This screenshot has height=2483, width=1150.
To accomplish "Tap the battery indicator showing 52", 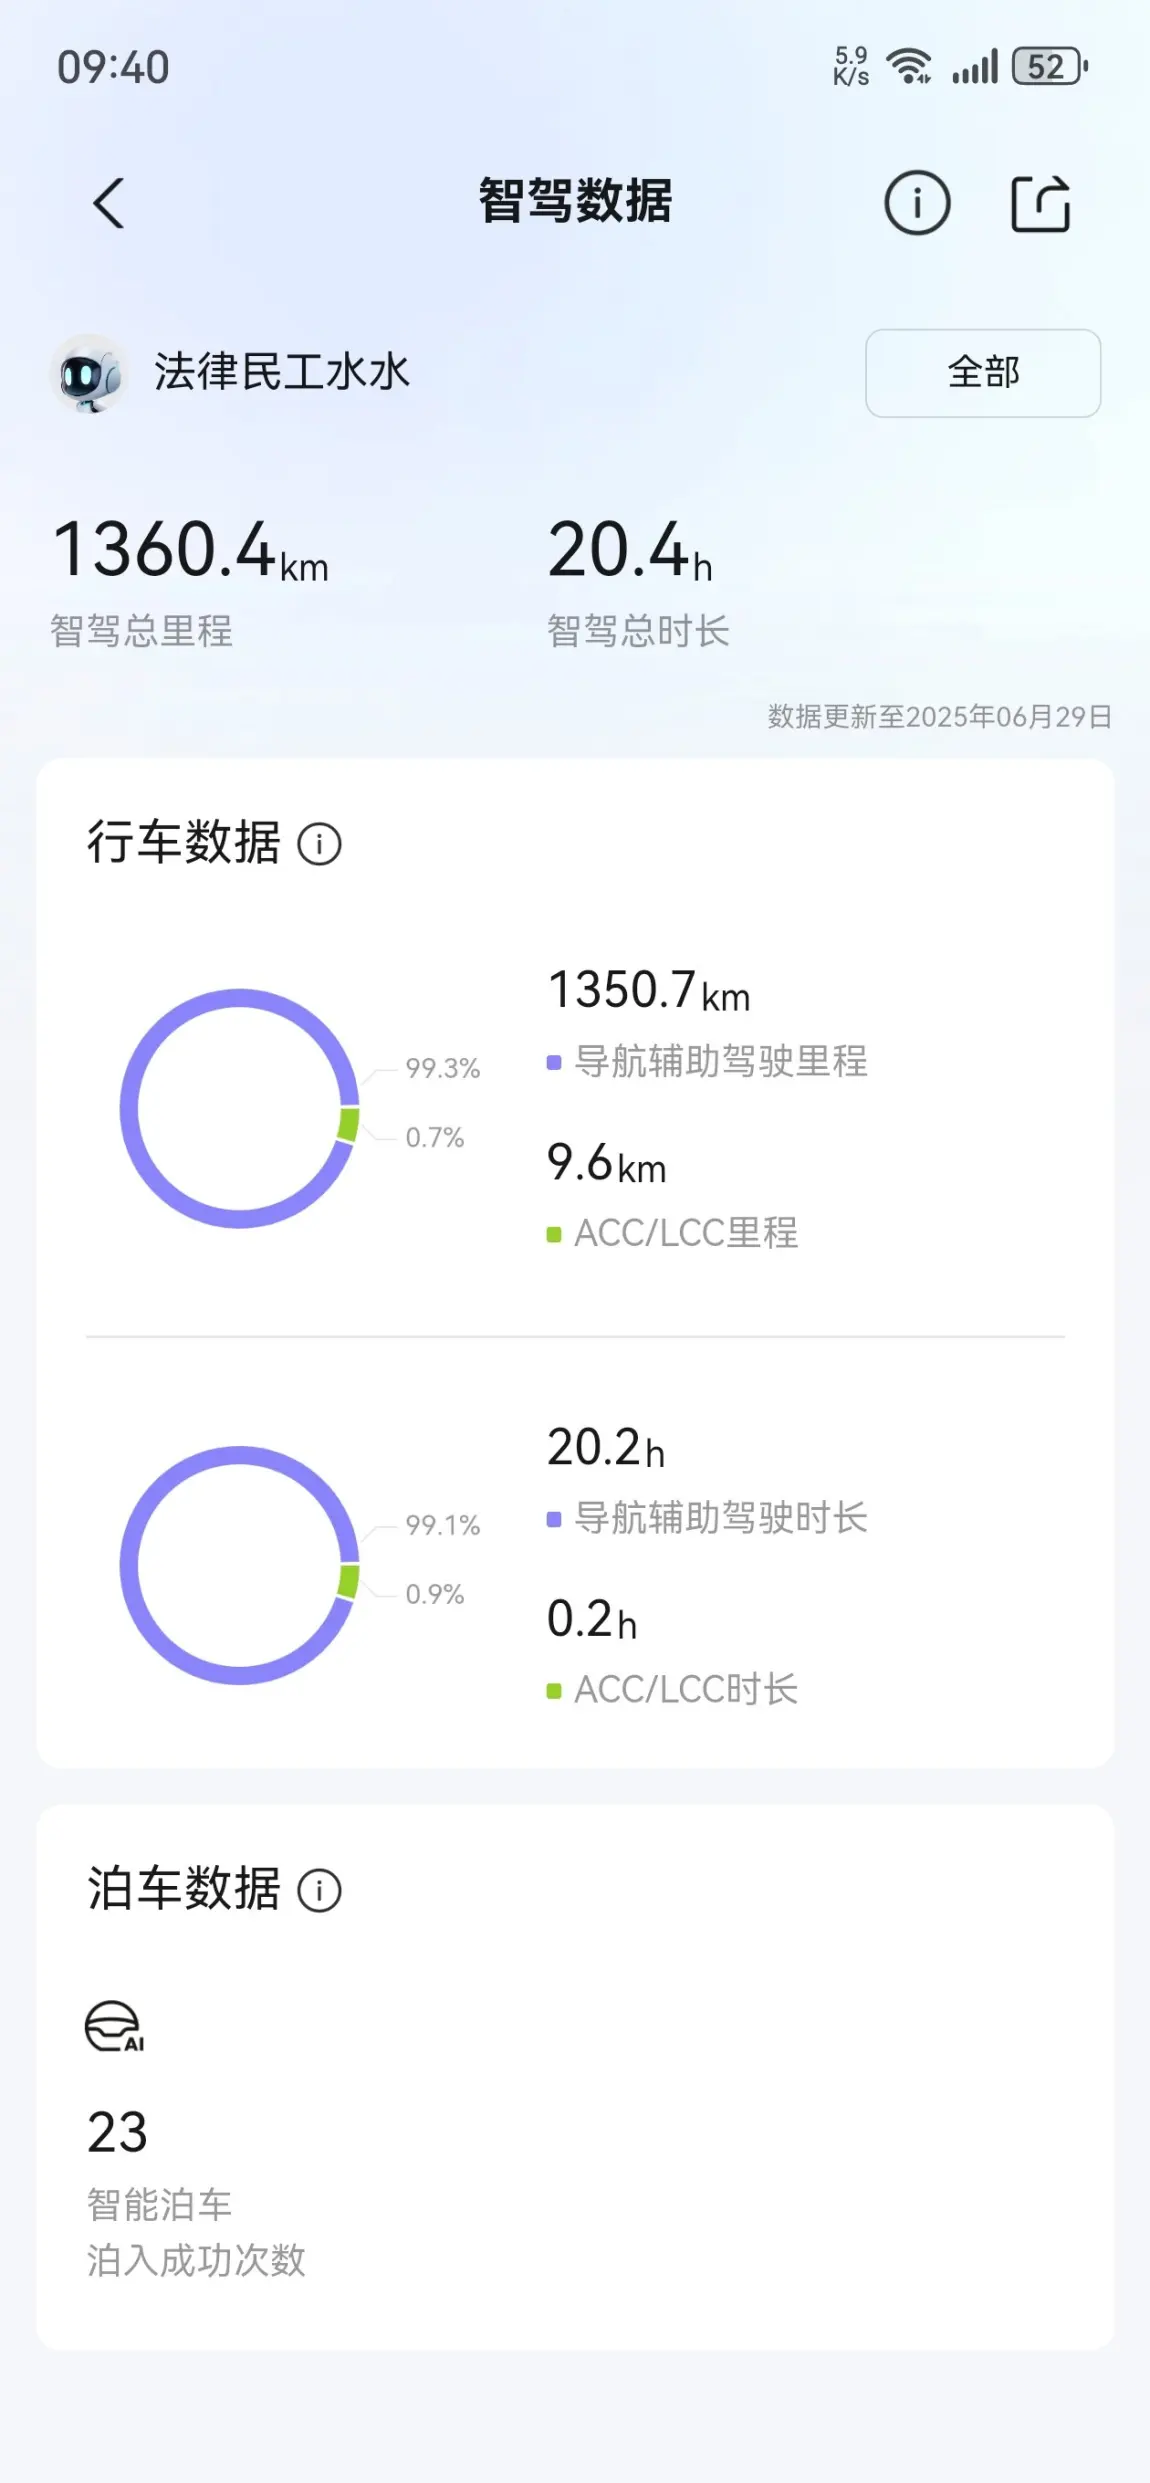I will tap(1050, 67).
